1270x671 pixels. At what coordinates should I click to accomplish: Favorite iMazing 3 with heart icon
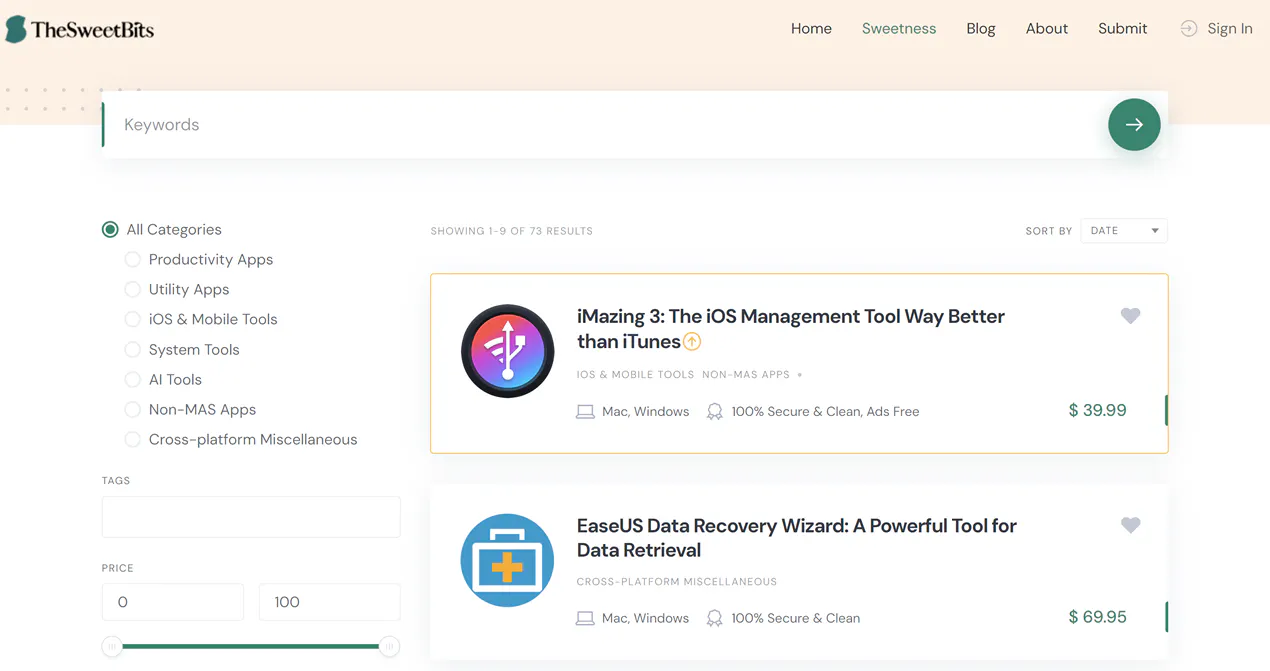[1130, 316]
